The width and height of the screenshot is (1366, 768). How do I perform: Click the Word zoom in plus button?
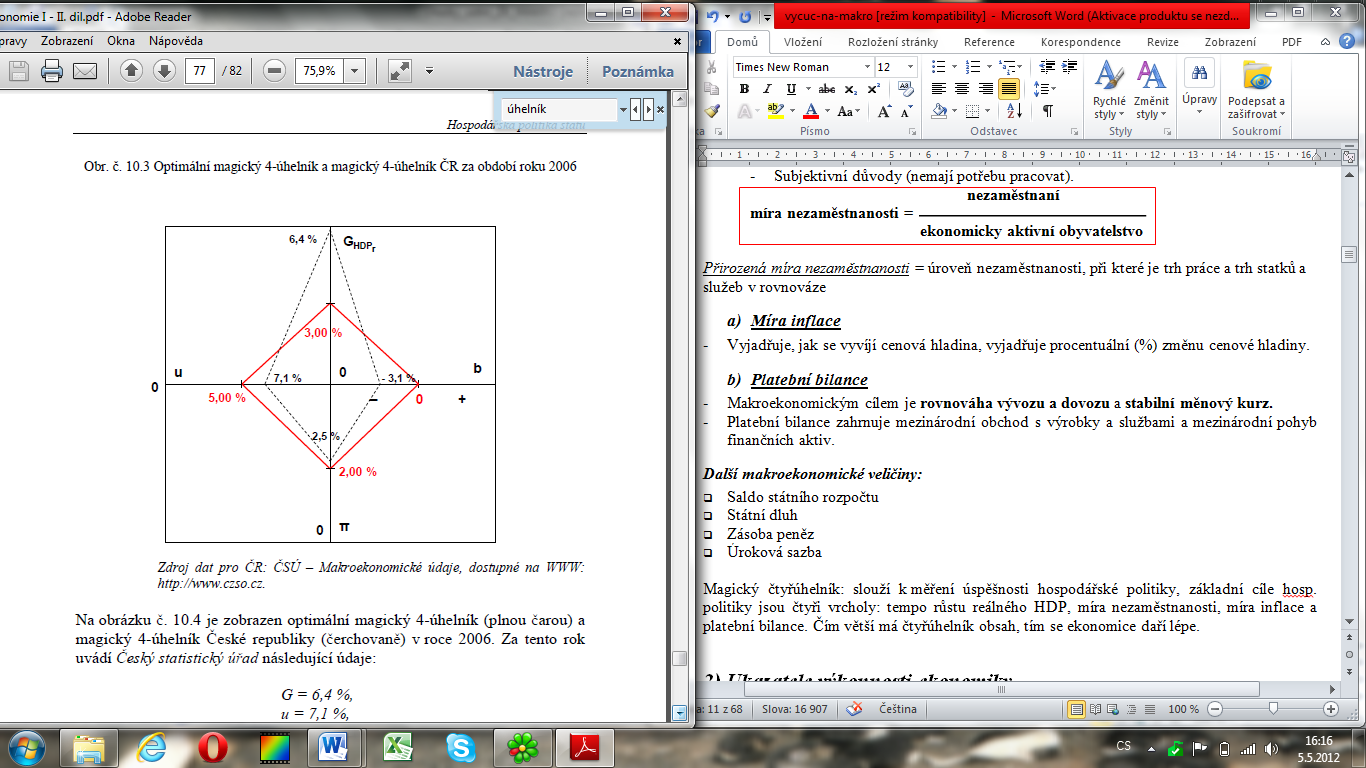pos(1331,709)
